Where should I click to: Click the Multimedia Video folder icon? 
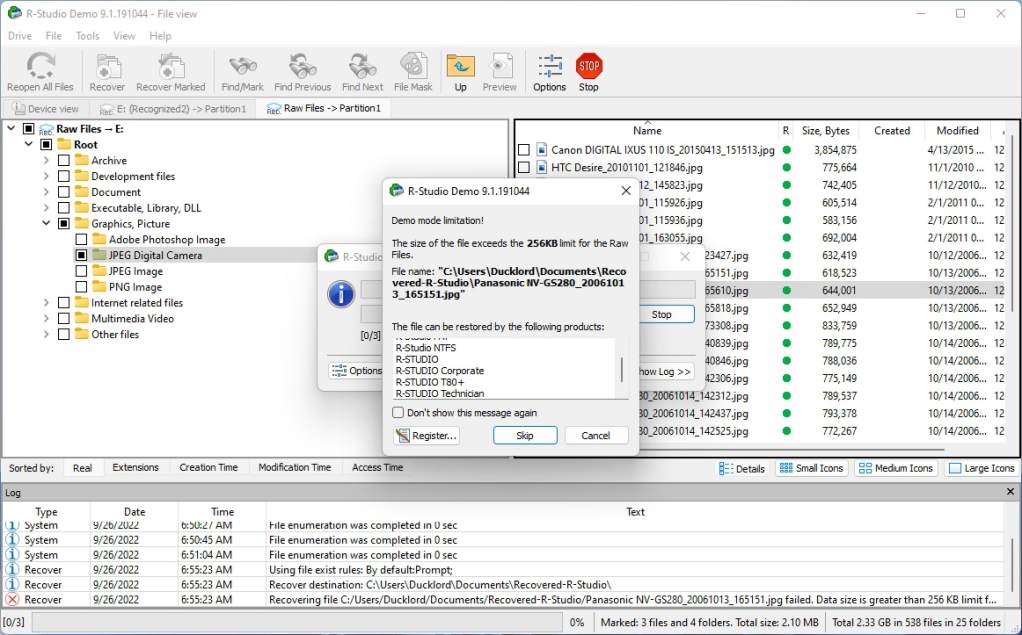coord(81,318)
